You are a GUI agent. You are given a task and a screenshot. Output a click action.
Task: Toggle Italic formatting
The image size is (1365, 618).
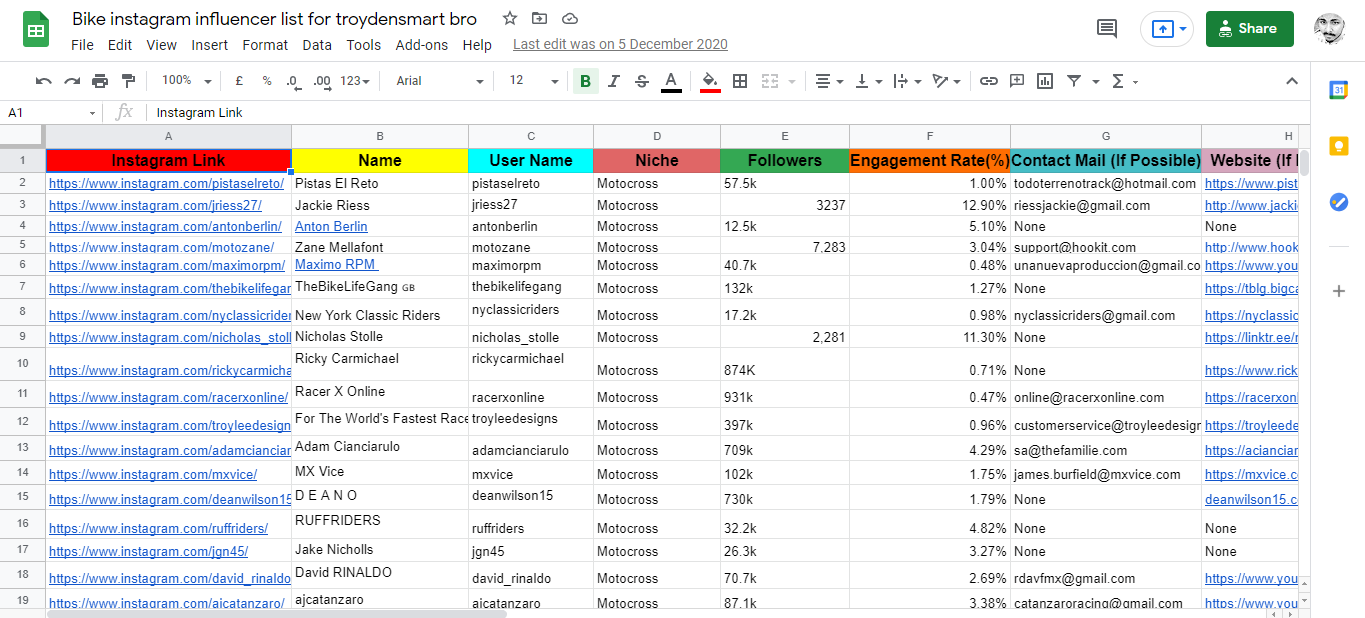pos(614,81)
